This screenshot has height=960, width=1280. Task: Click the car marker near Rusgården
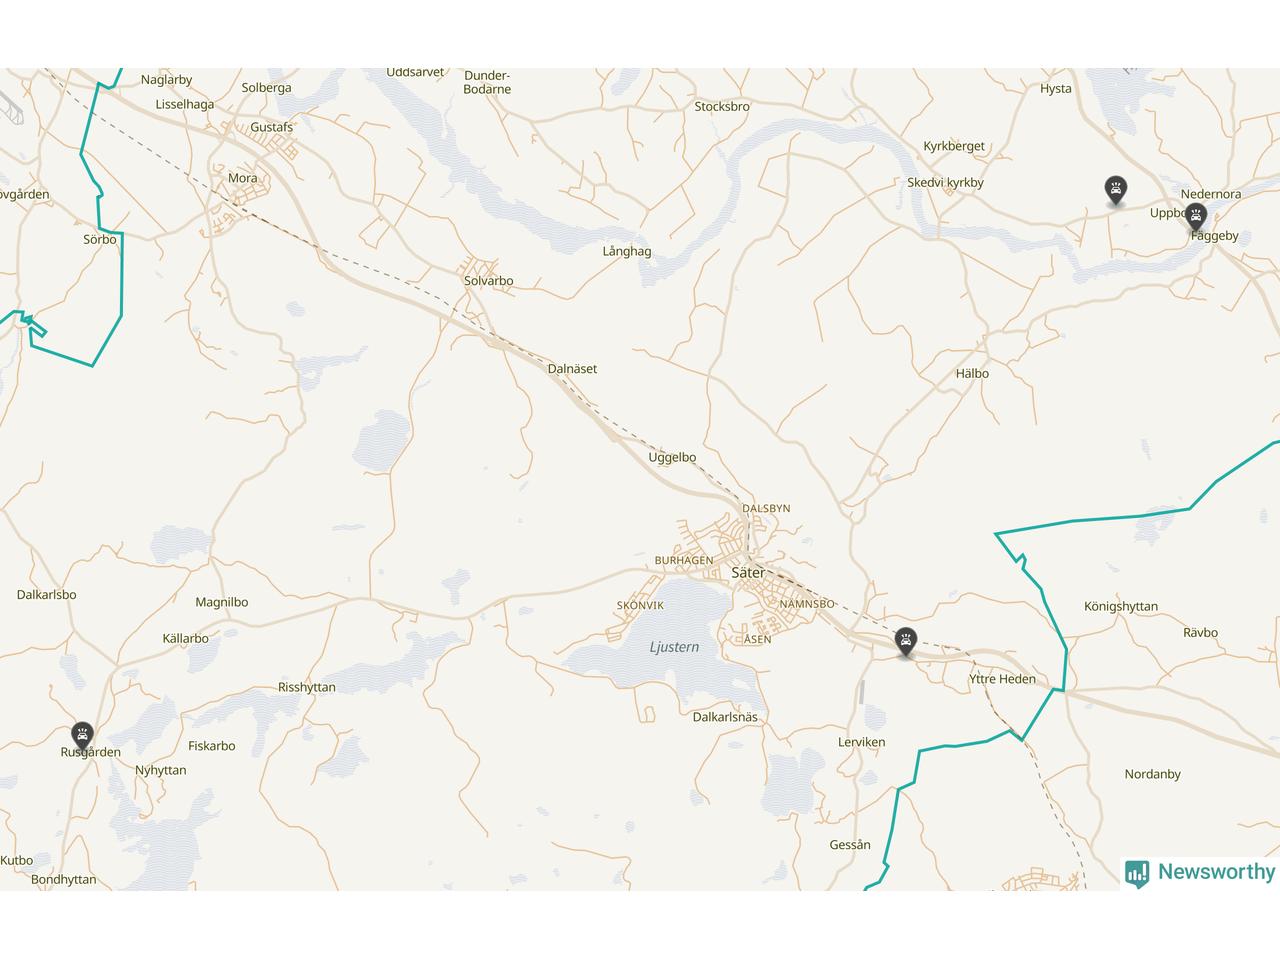[82, 736]
